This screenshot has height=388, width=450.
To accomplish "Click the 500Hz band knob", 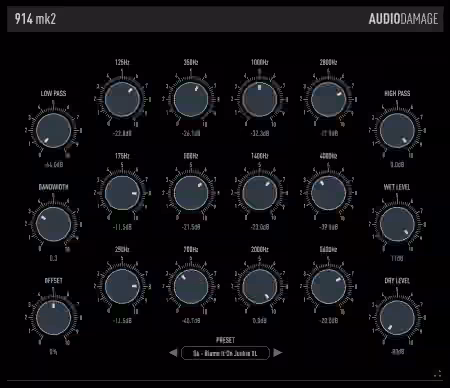I will 191,193.
